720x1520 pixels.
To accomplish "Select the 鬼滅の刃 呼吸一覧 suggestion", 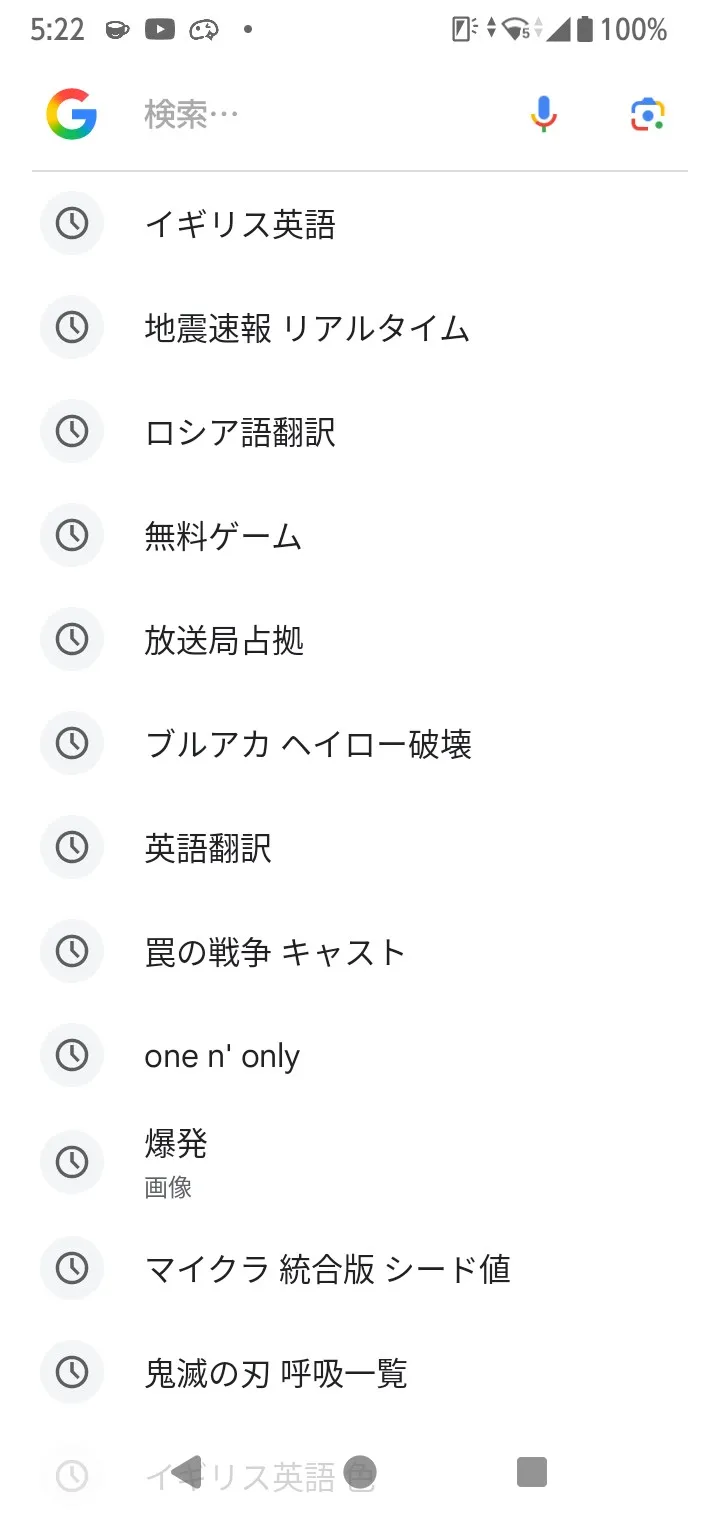I will 276,1373.
